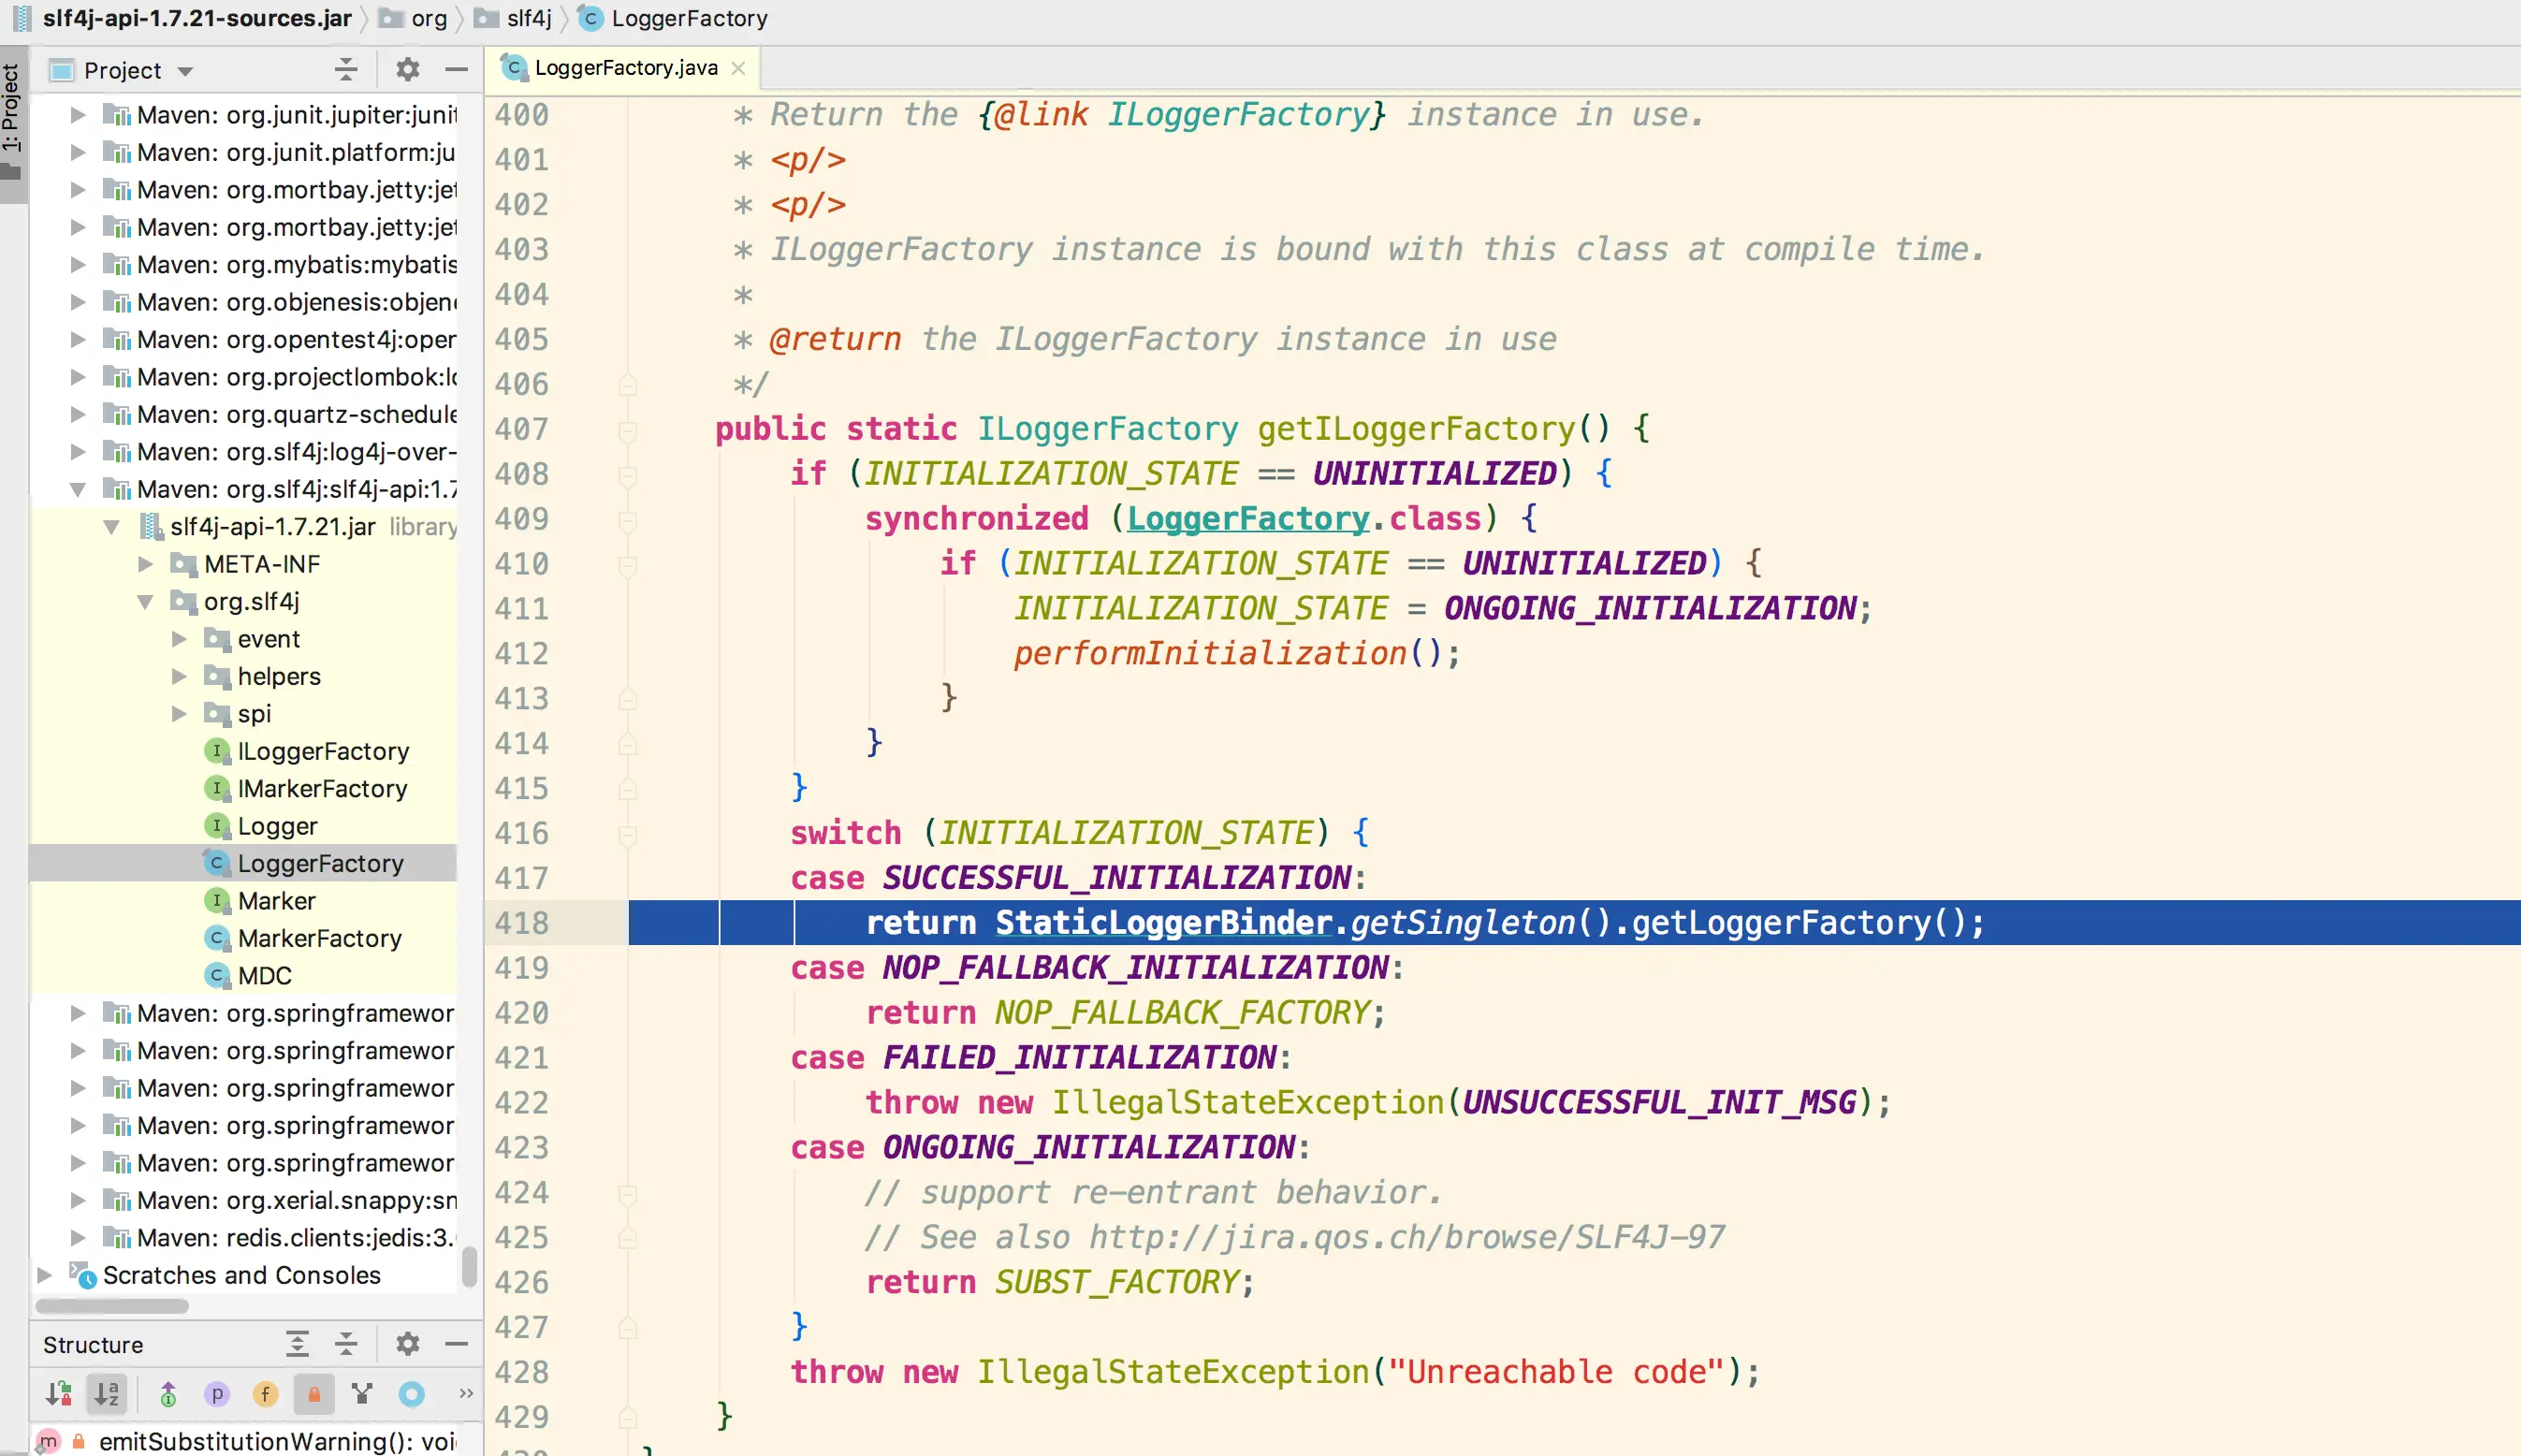
Task: Toggle fold marker on line 416 switch
Action: point(627,835)
